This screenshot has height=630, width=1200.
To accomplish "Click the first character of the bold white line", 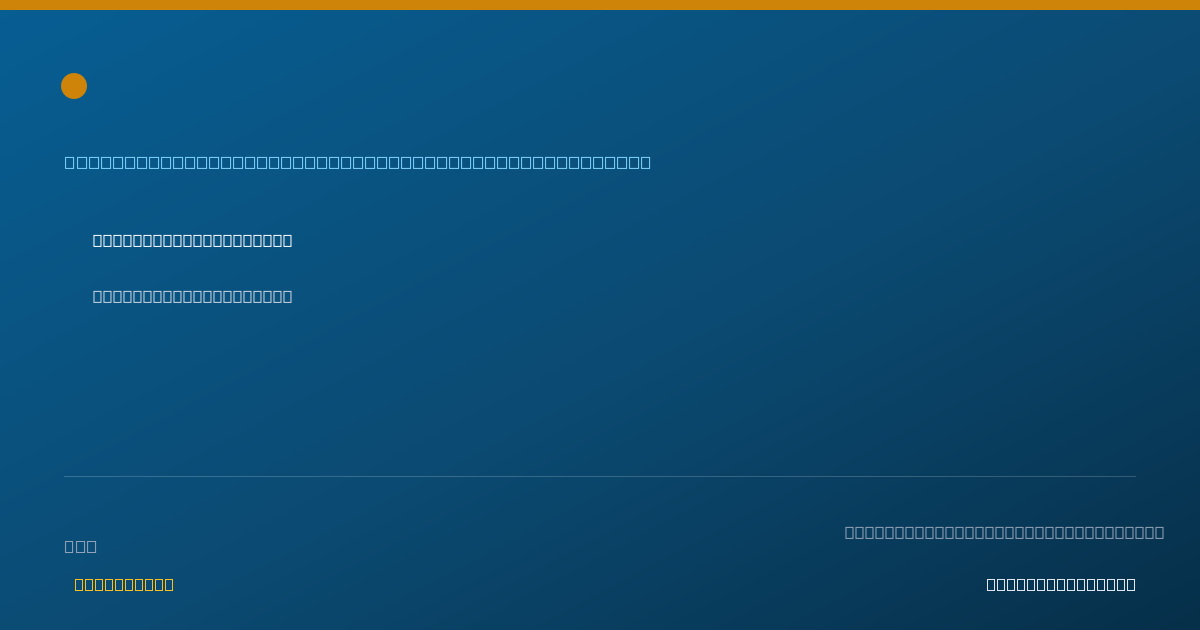I will [98, 240].
